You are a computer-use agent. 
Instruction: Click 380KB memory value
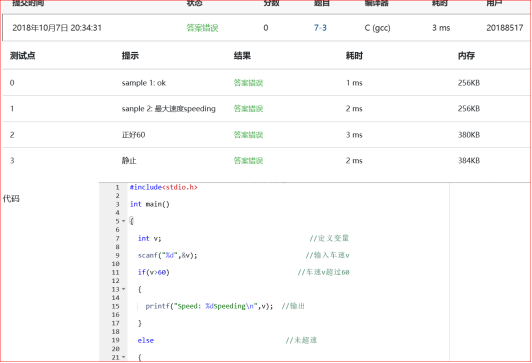469,135
